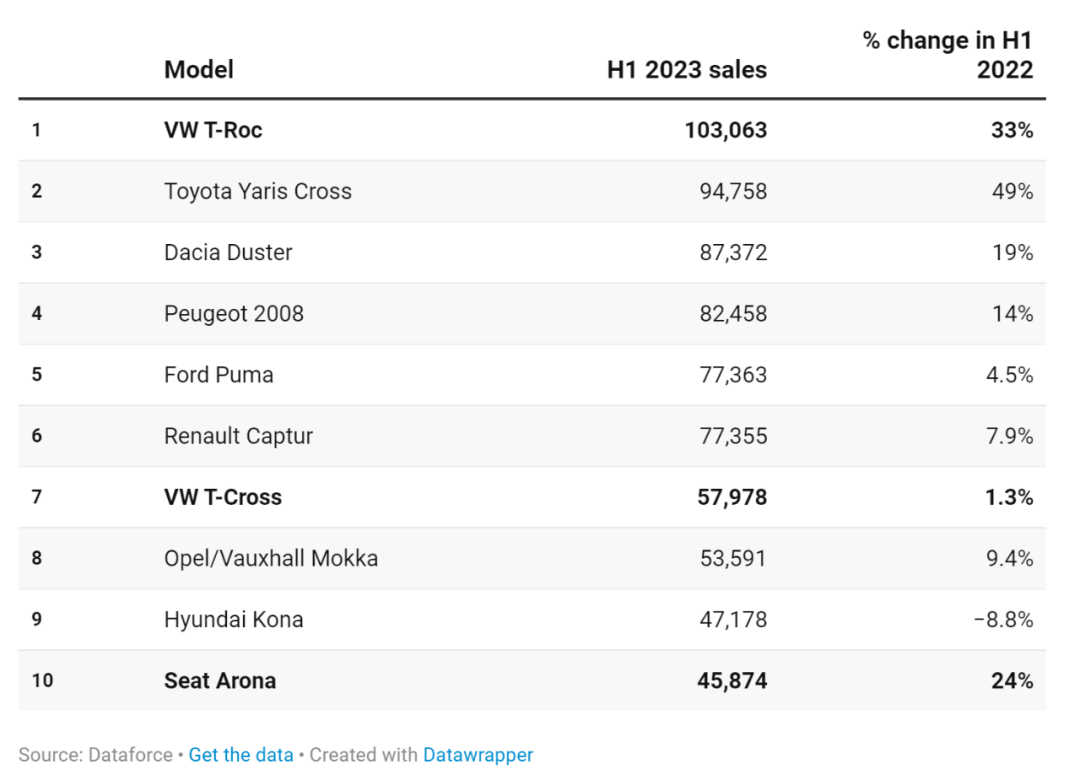Click the −8.8% change value

tap(1003, 620)
